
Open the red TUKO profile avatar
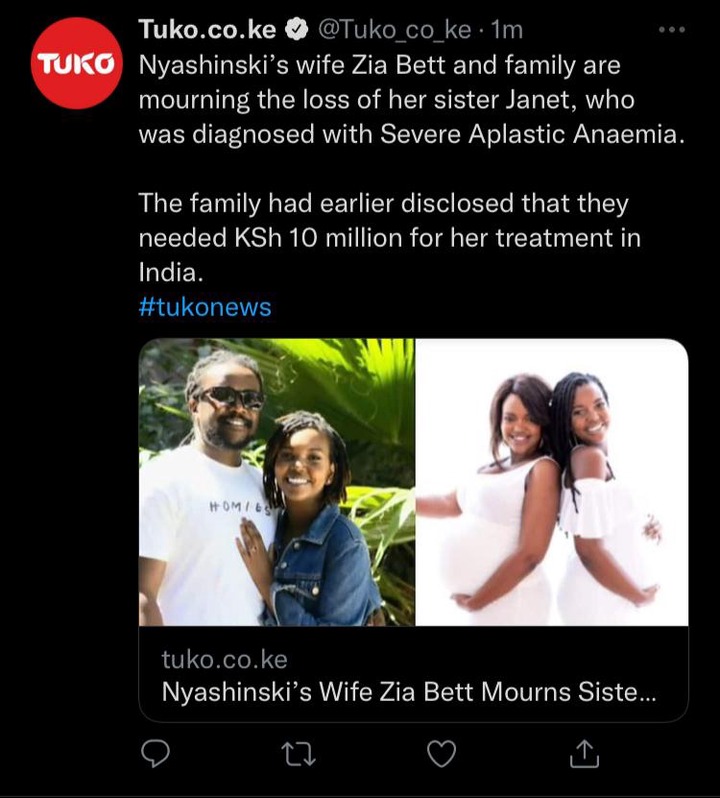(x=76, y=63)
